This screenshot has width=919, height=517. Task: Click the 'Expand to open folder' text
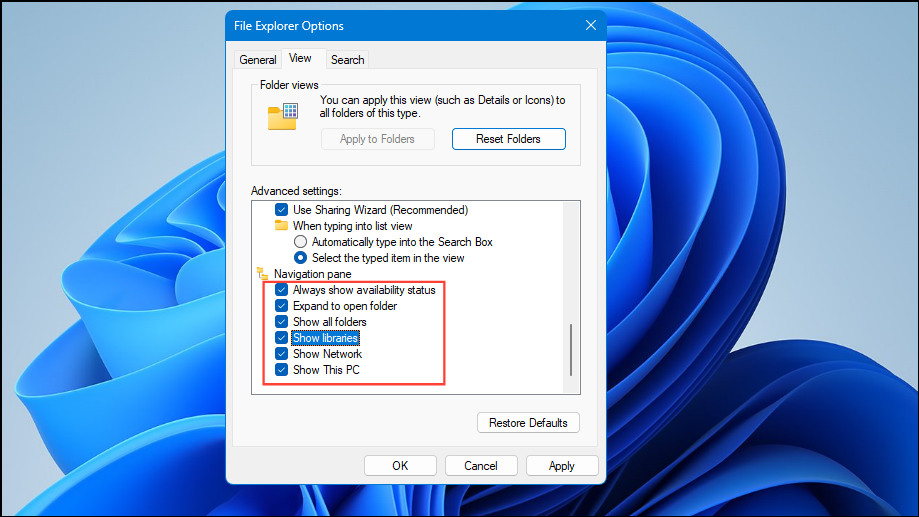tap(345, 306)
